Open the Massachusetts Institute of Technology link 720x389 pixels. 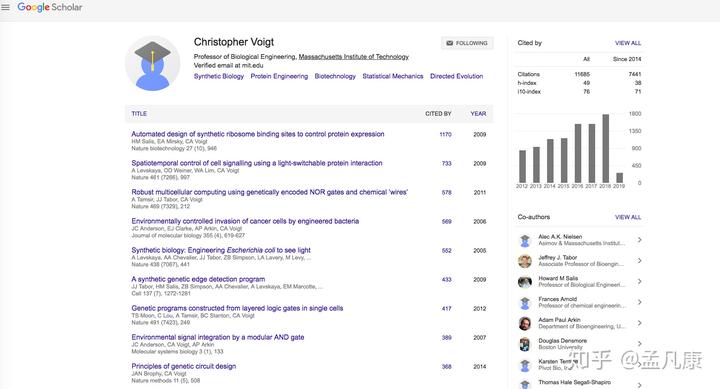coord(354,56)
